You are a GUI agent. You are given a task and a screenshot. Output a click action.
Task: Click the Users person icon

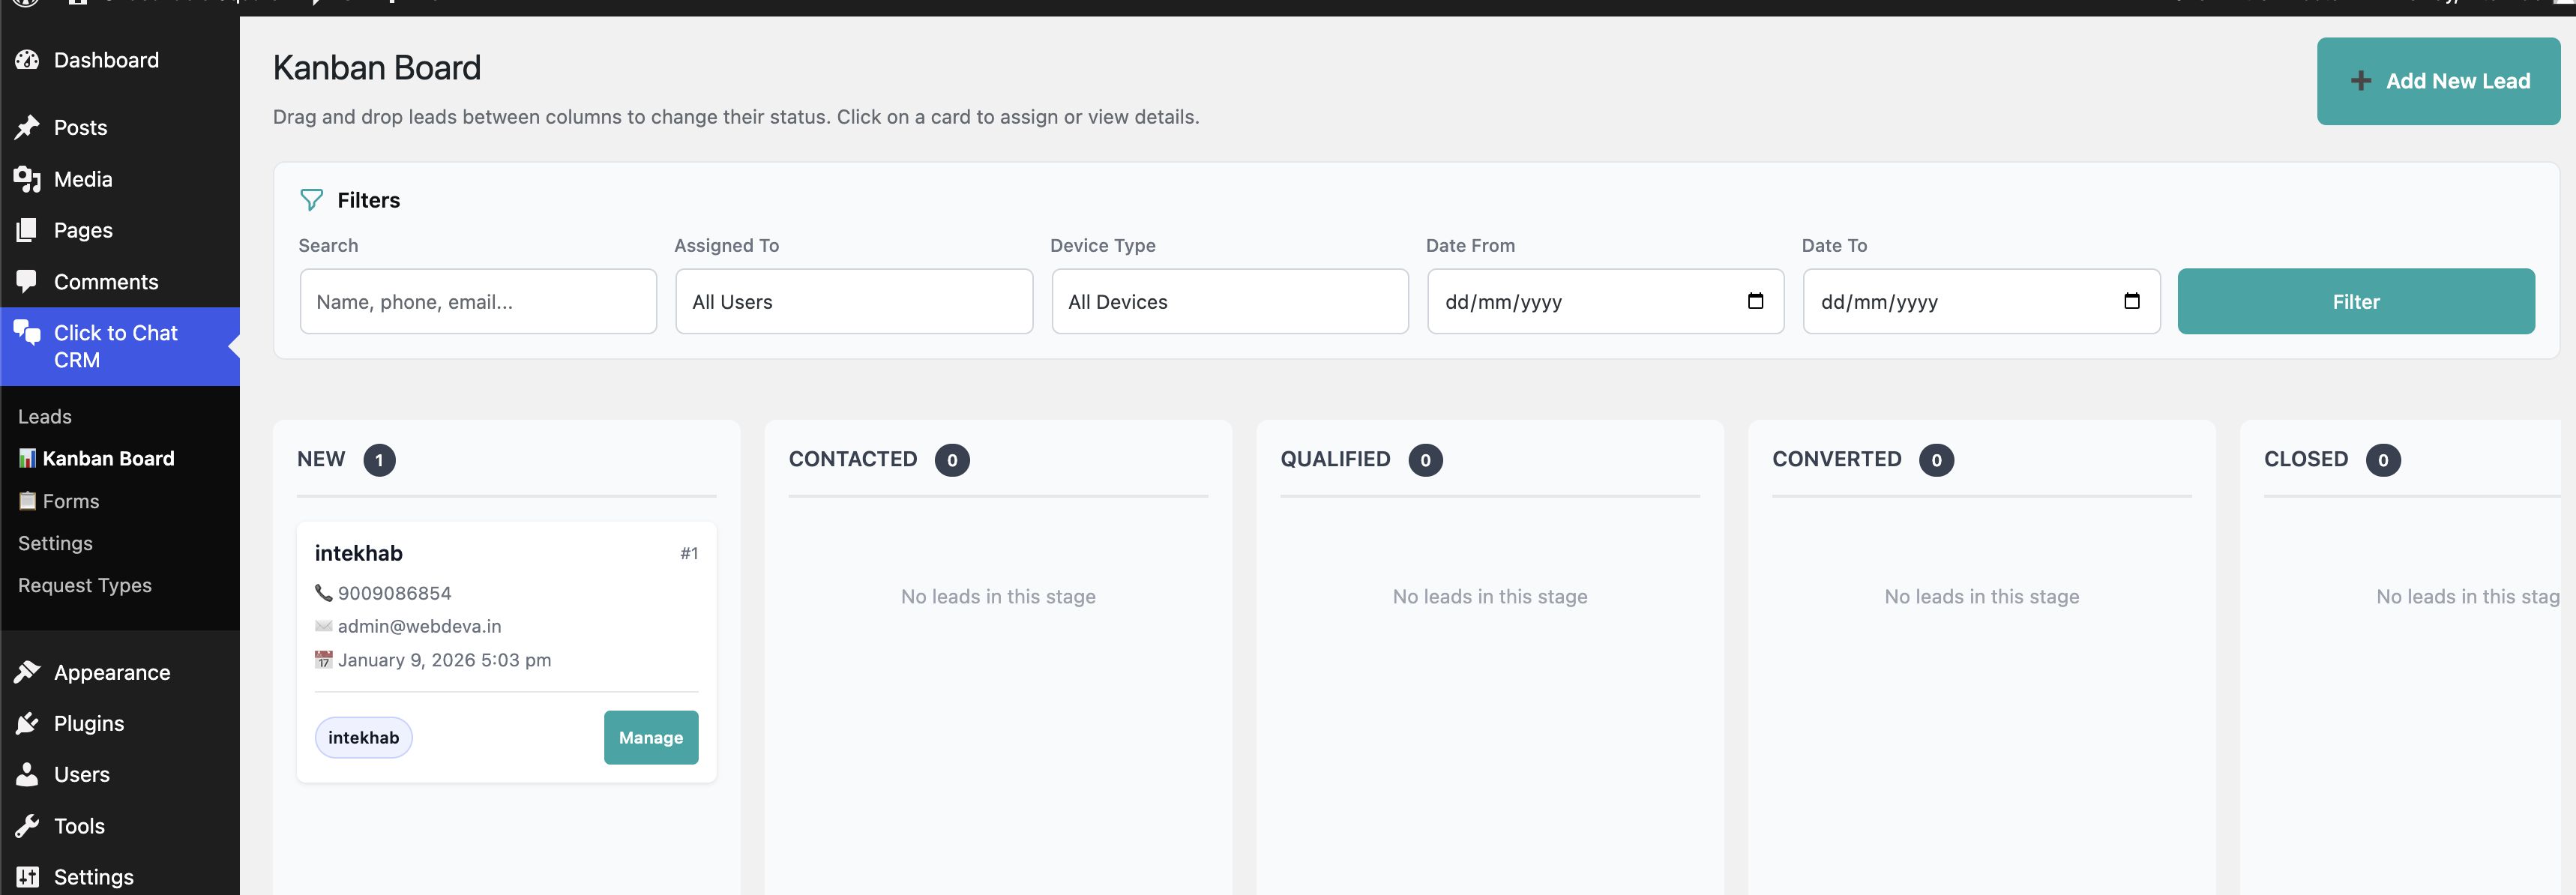pyautogui.click(x=27, y=774)
